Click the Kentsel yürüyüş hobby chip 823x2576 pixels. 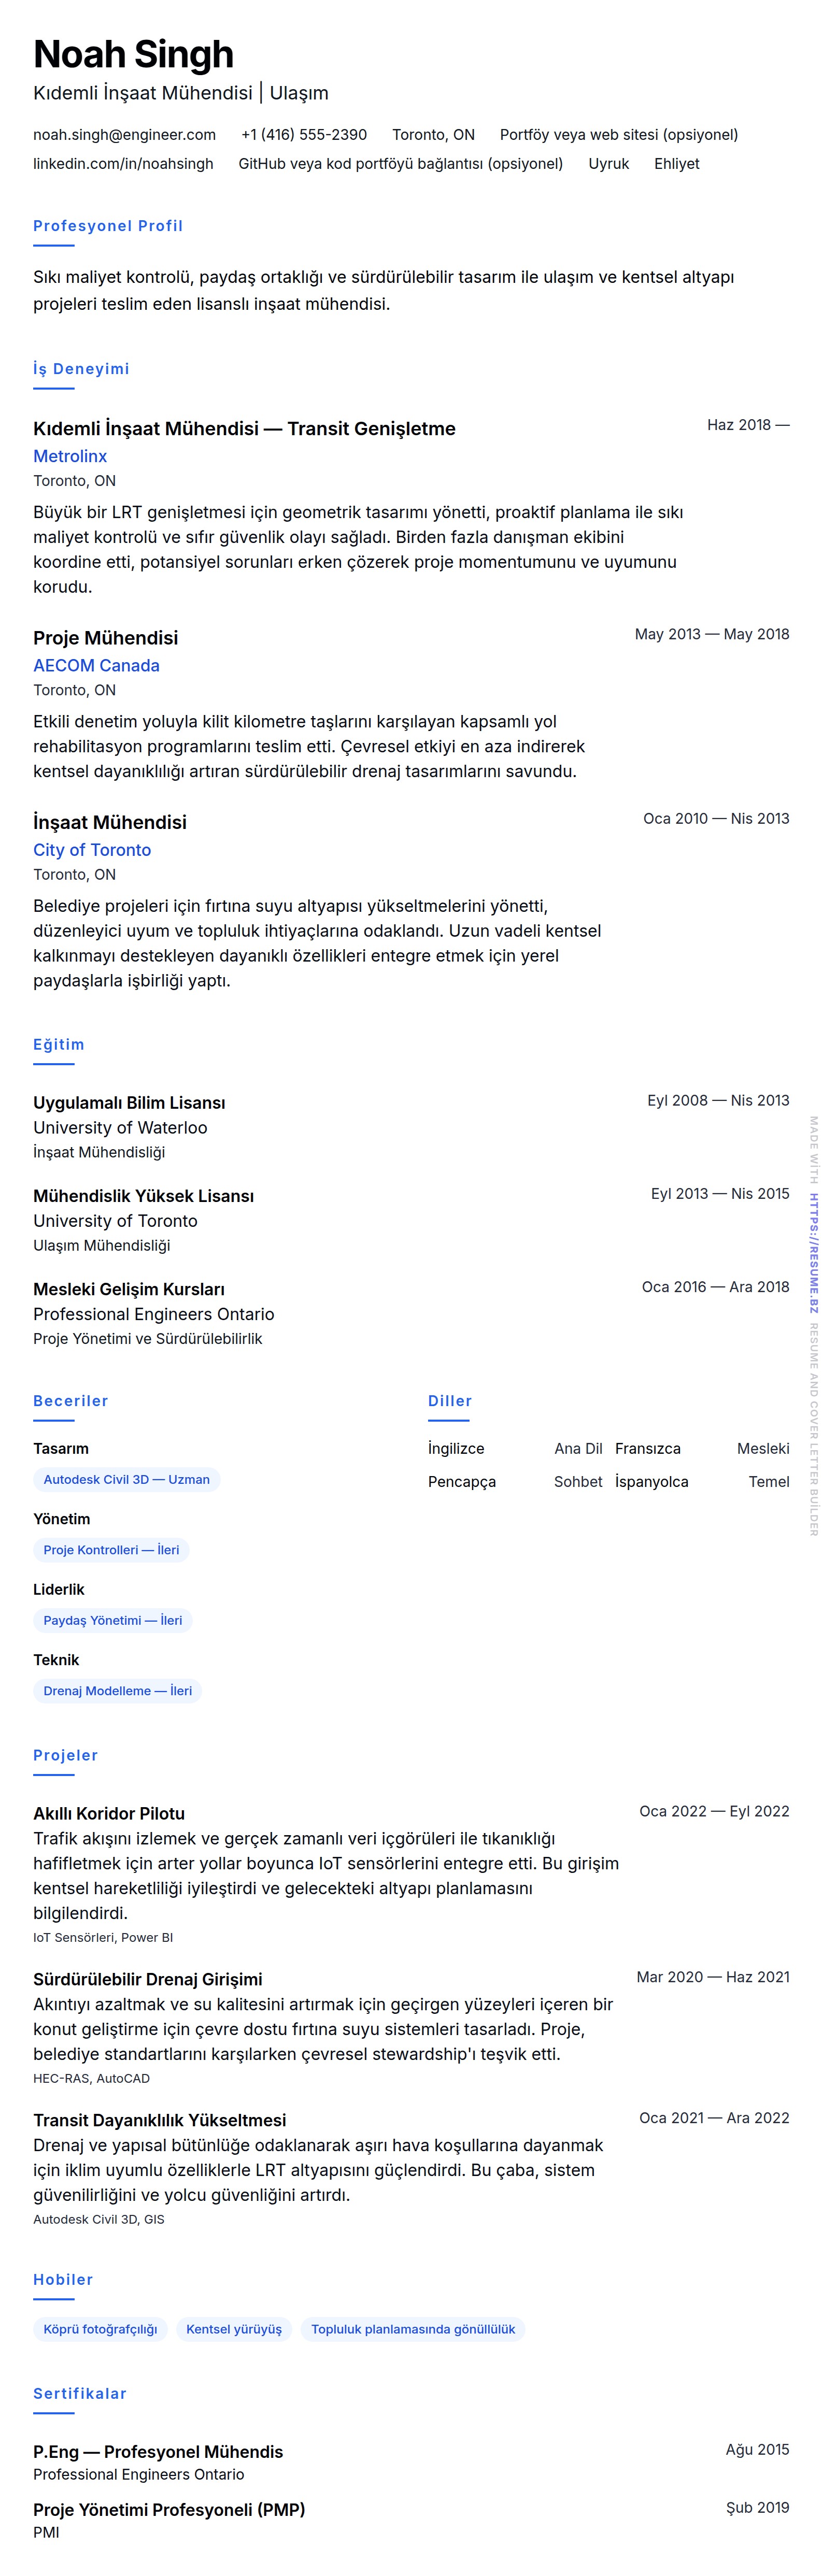[x=234, y=2329]
